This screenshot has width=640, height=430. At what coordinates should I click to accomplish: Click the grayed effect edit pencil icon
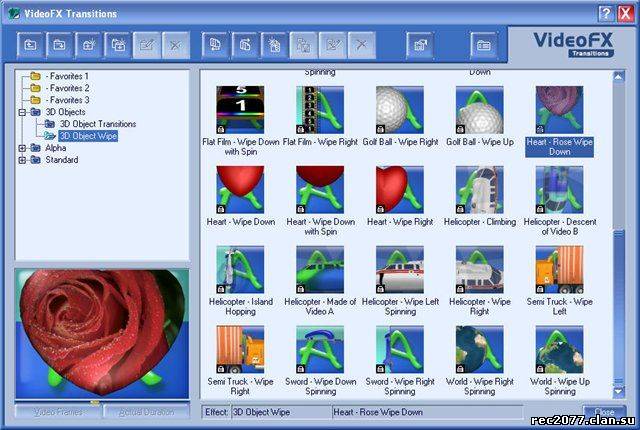(x=333, y=45)
